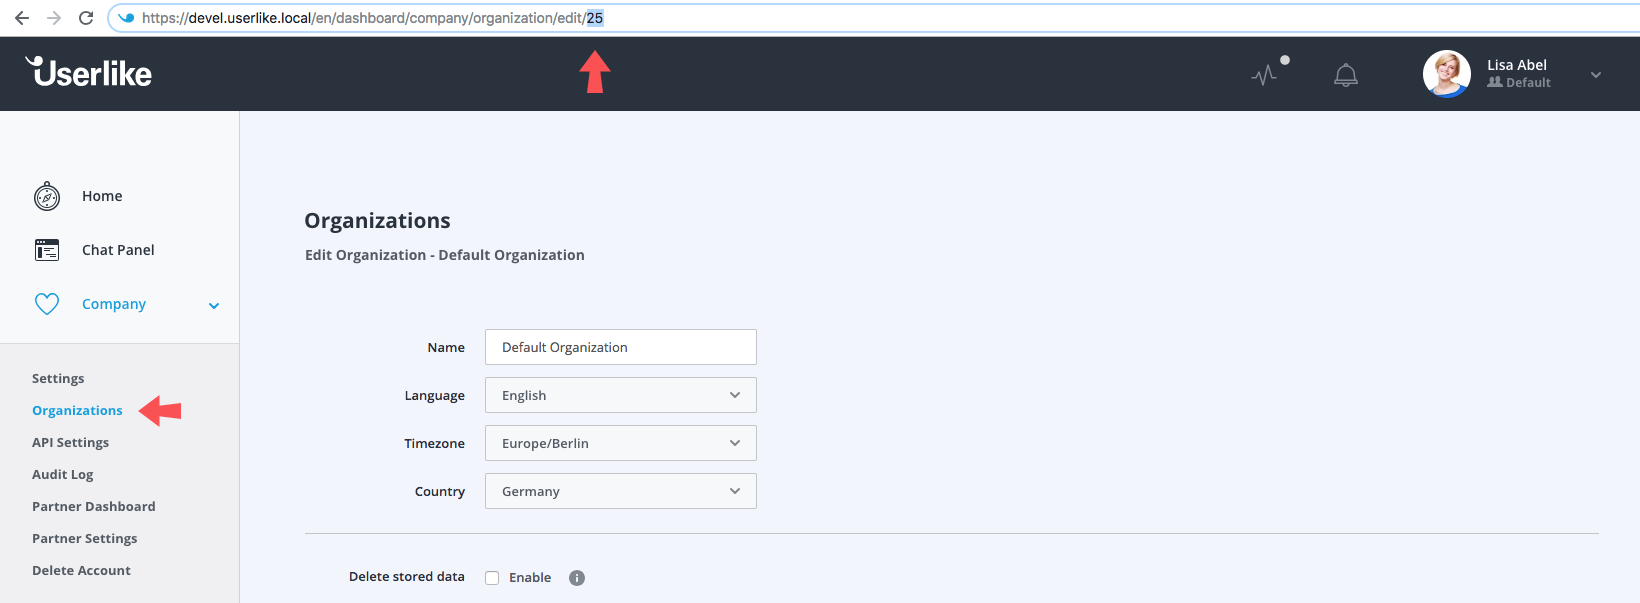This screenshot has width=1640, height=603.
Task: Click the info icon beside Enable
Action: pyautogui.click(x=577, y=578)
